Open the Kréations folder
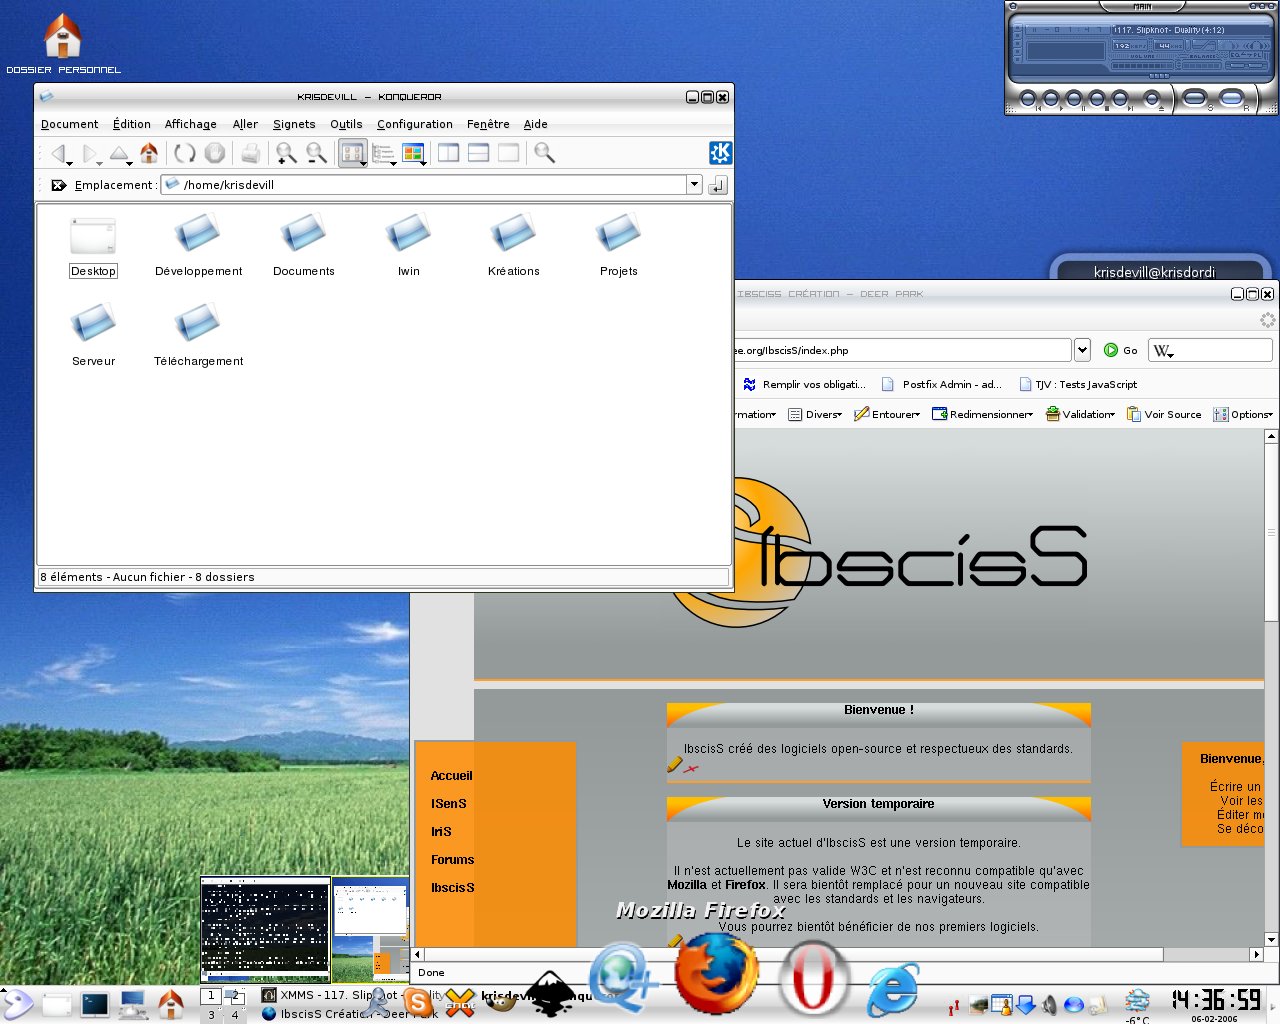Viewport: 1280px width, 1024px height. 513,246
